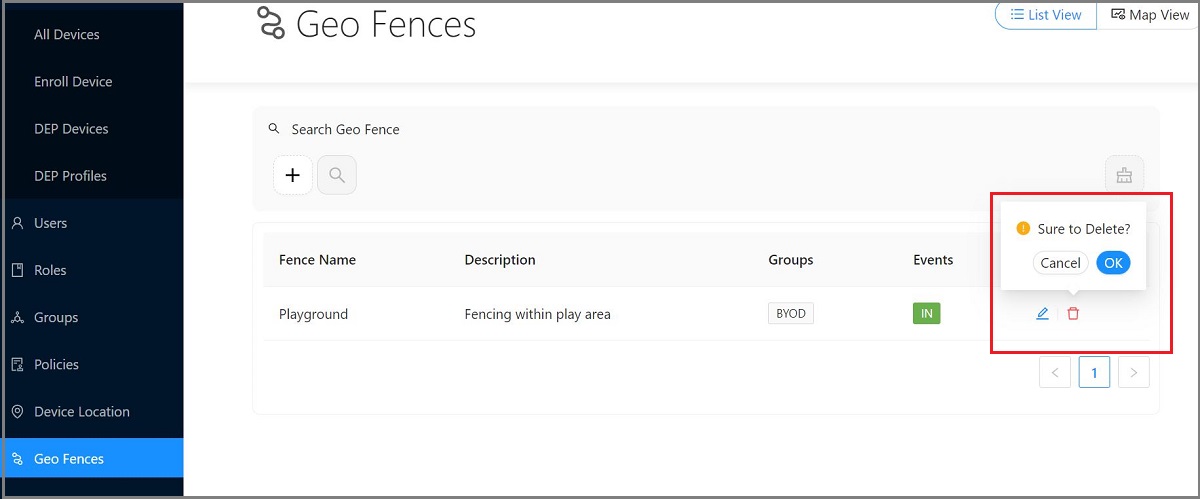The height and width of the screenshot is (499, 1200).
Task: Go to Policies in the sidebar
Action: point(56,364)
